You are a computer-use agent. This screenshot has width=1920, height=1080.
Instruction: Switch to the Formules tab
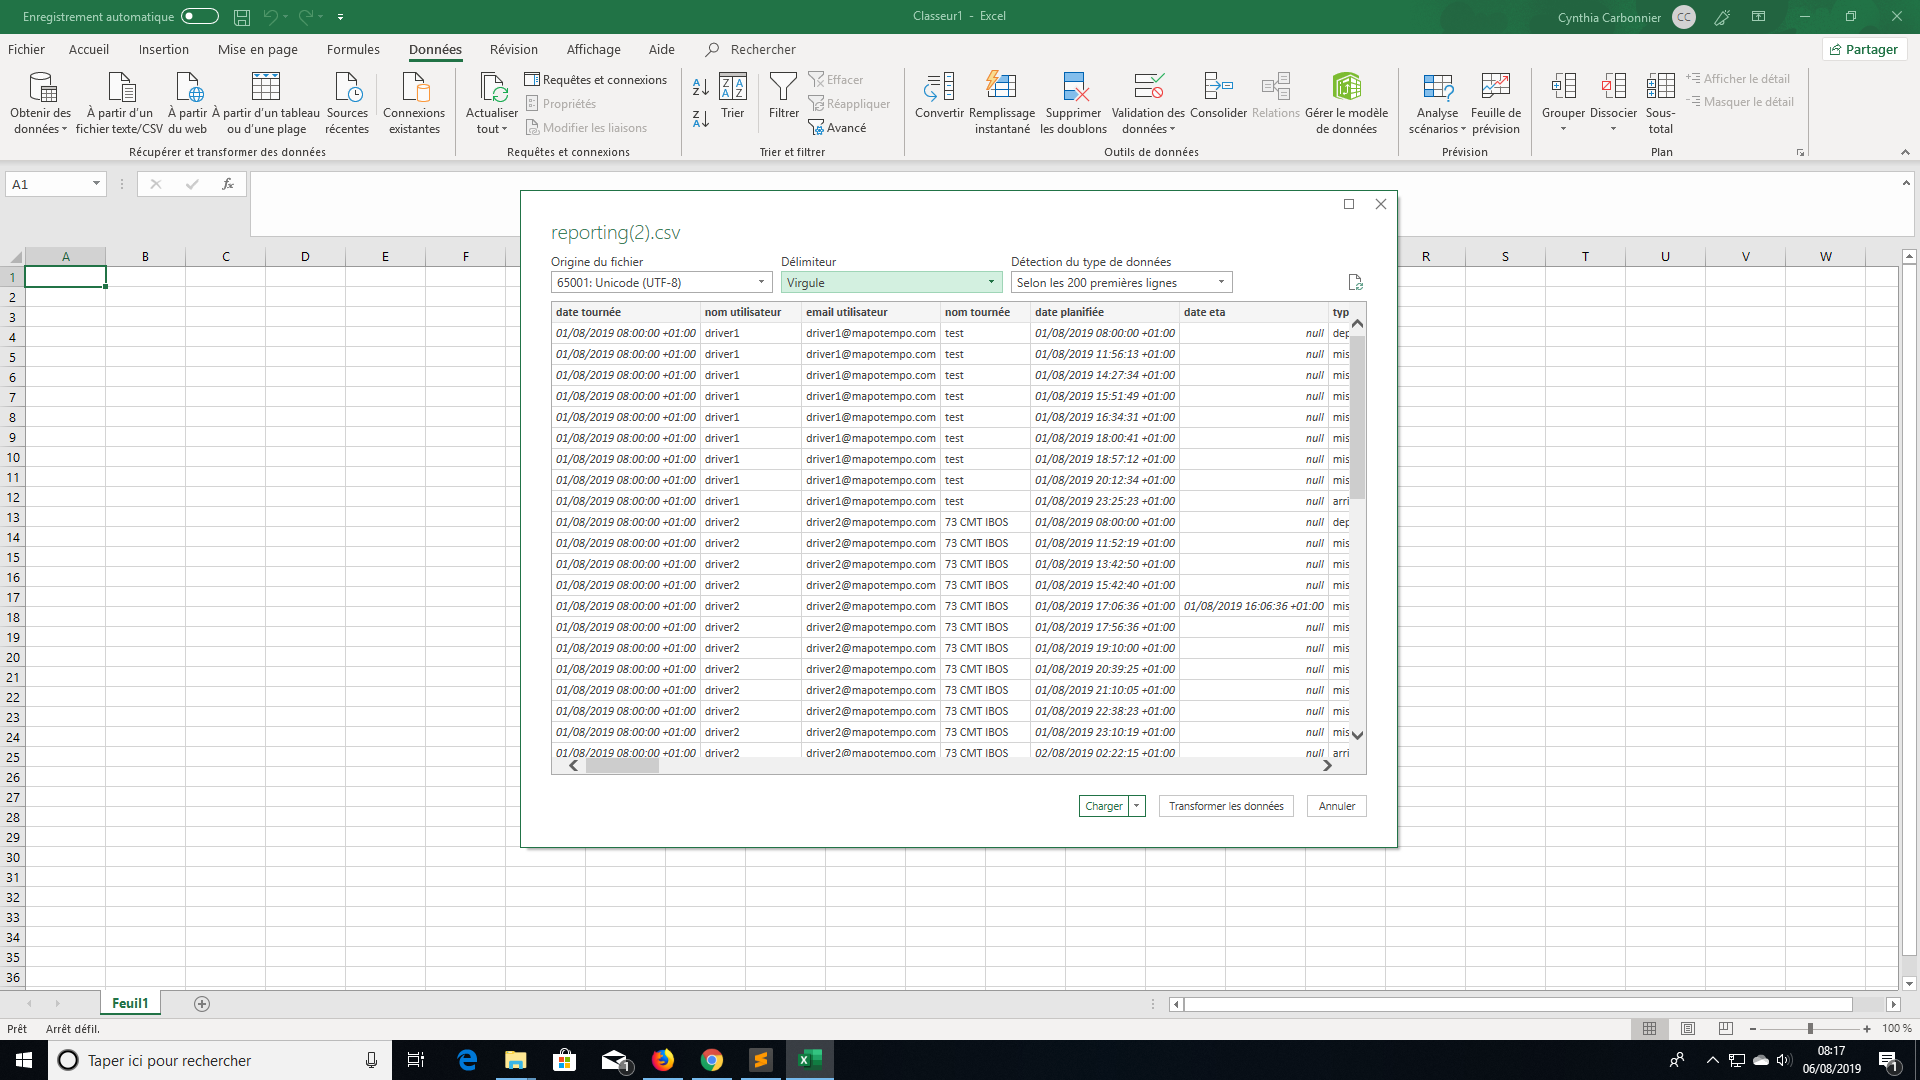point(353,49)
